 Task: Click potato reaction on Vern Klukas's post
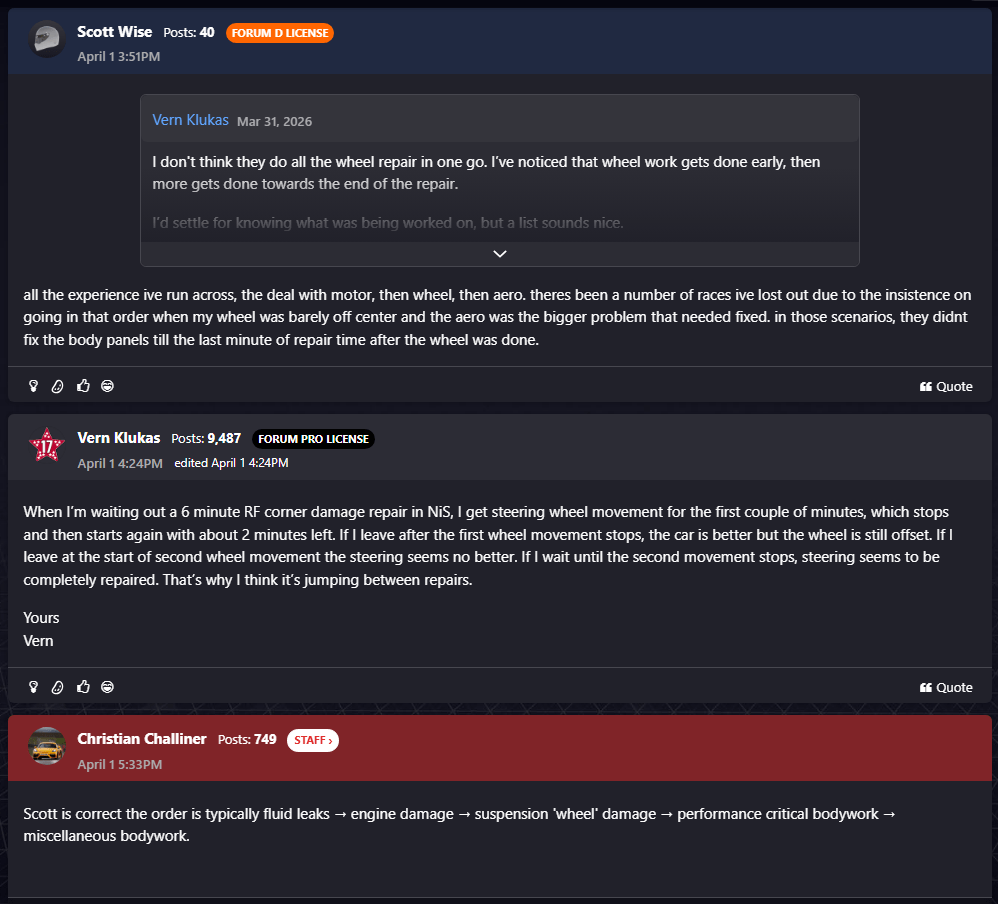tap(58, 687)
